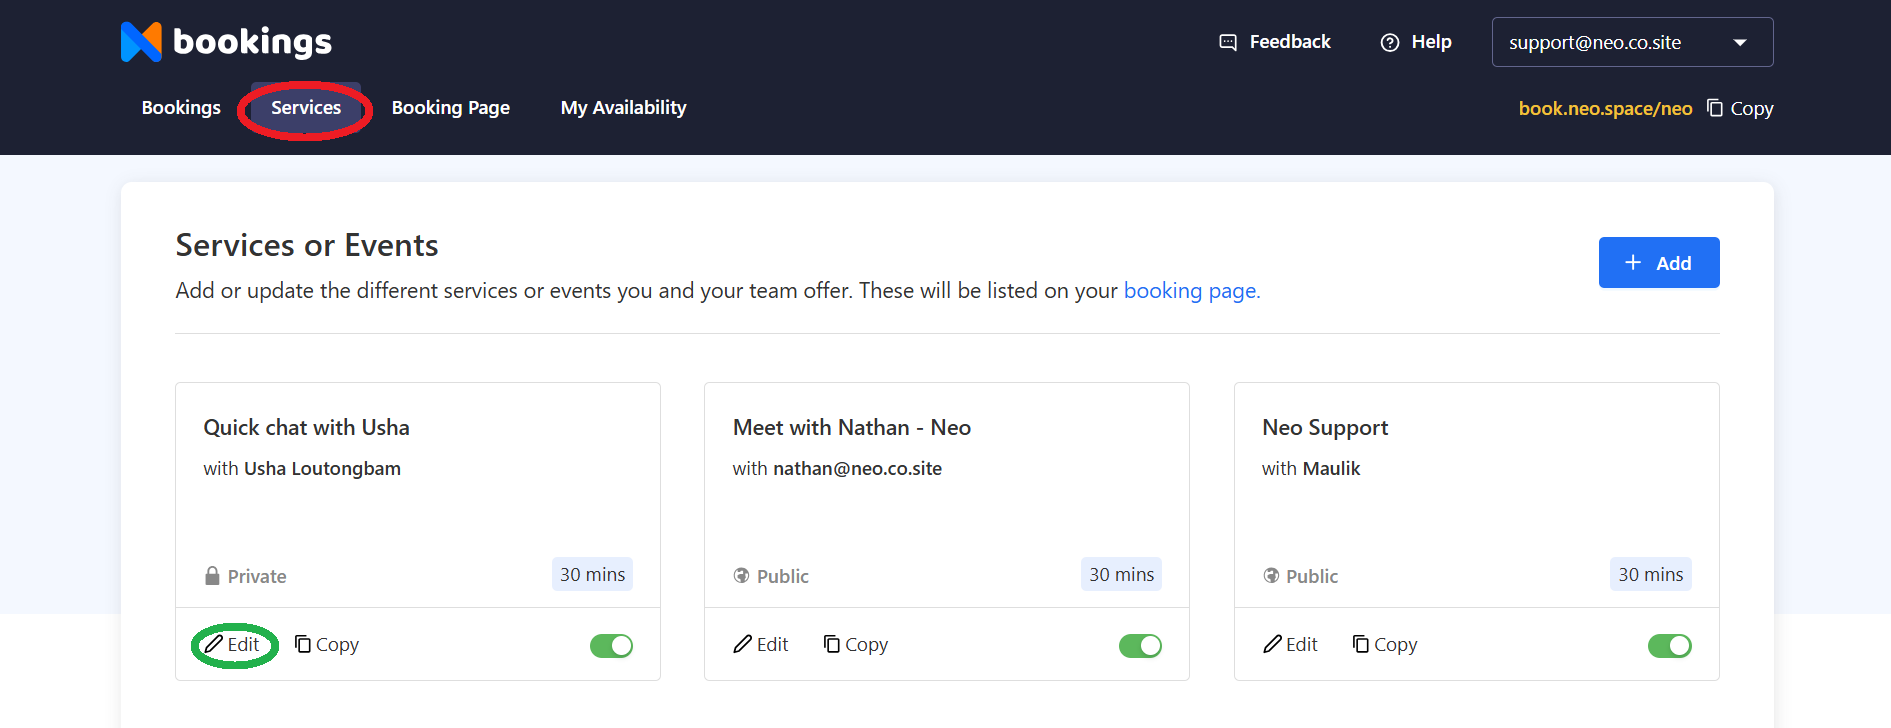The width and height of the screenshot is (1891, 728).
Task: Click the plus icon in Add button
Action: click(1633, 262)
